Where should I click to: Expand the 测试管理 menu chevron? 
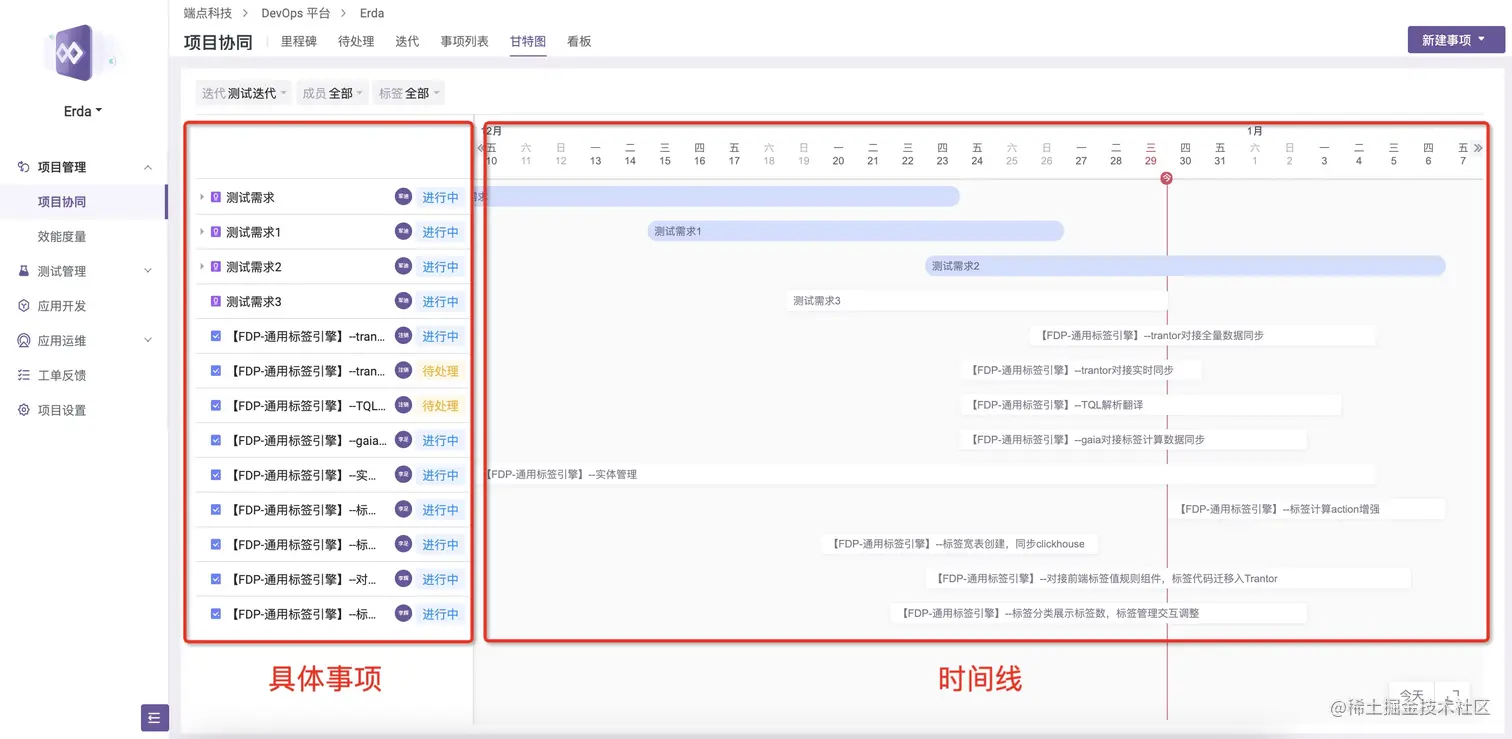click(148, 271)
